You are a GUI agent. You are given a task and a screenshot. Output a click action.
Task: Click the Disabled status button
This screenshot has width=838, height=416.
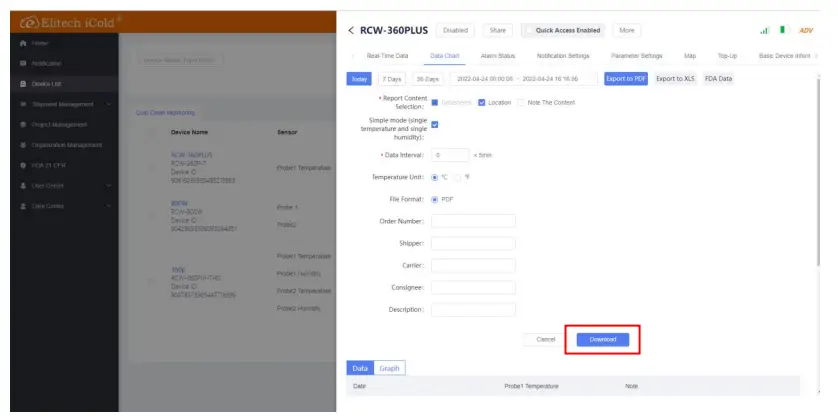click(x=455, y=30)
